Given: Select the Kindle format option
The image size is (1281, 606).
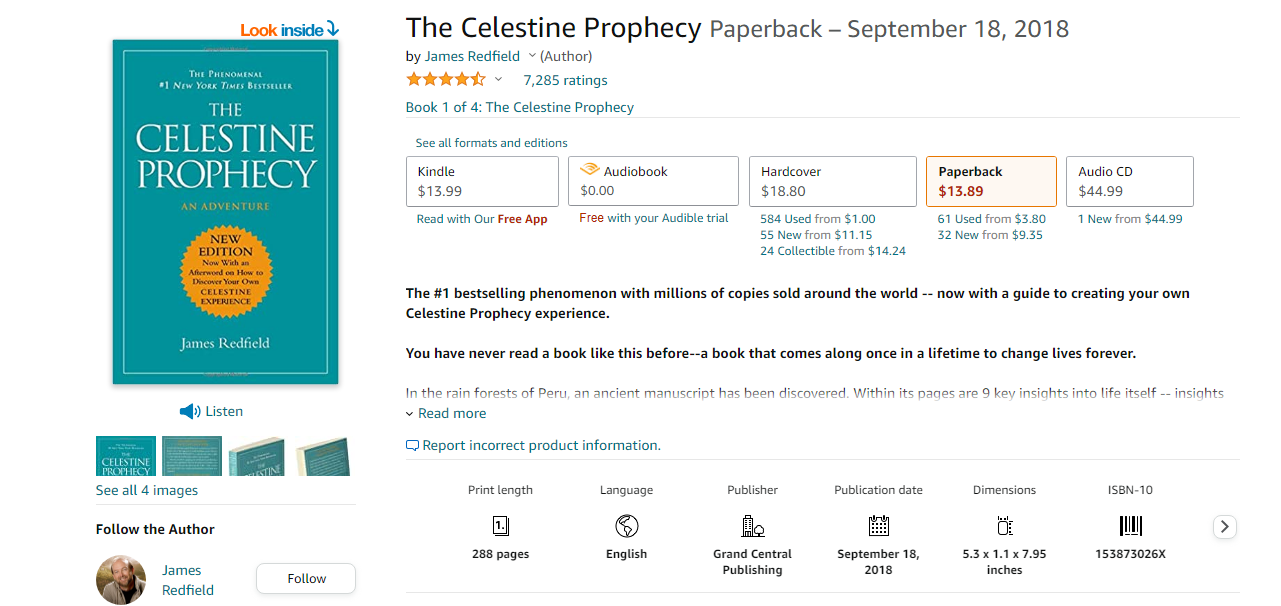Looking at the screenshot, I should click(482, 181).
